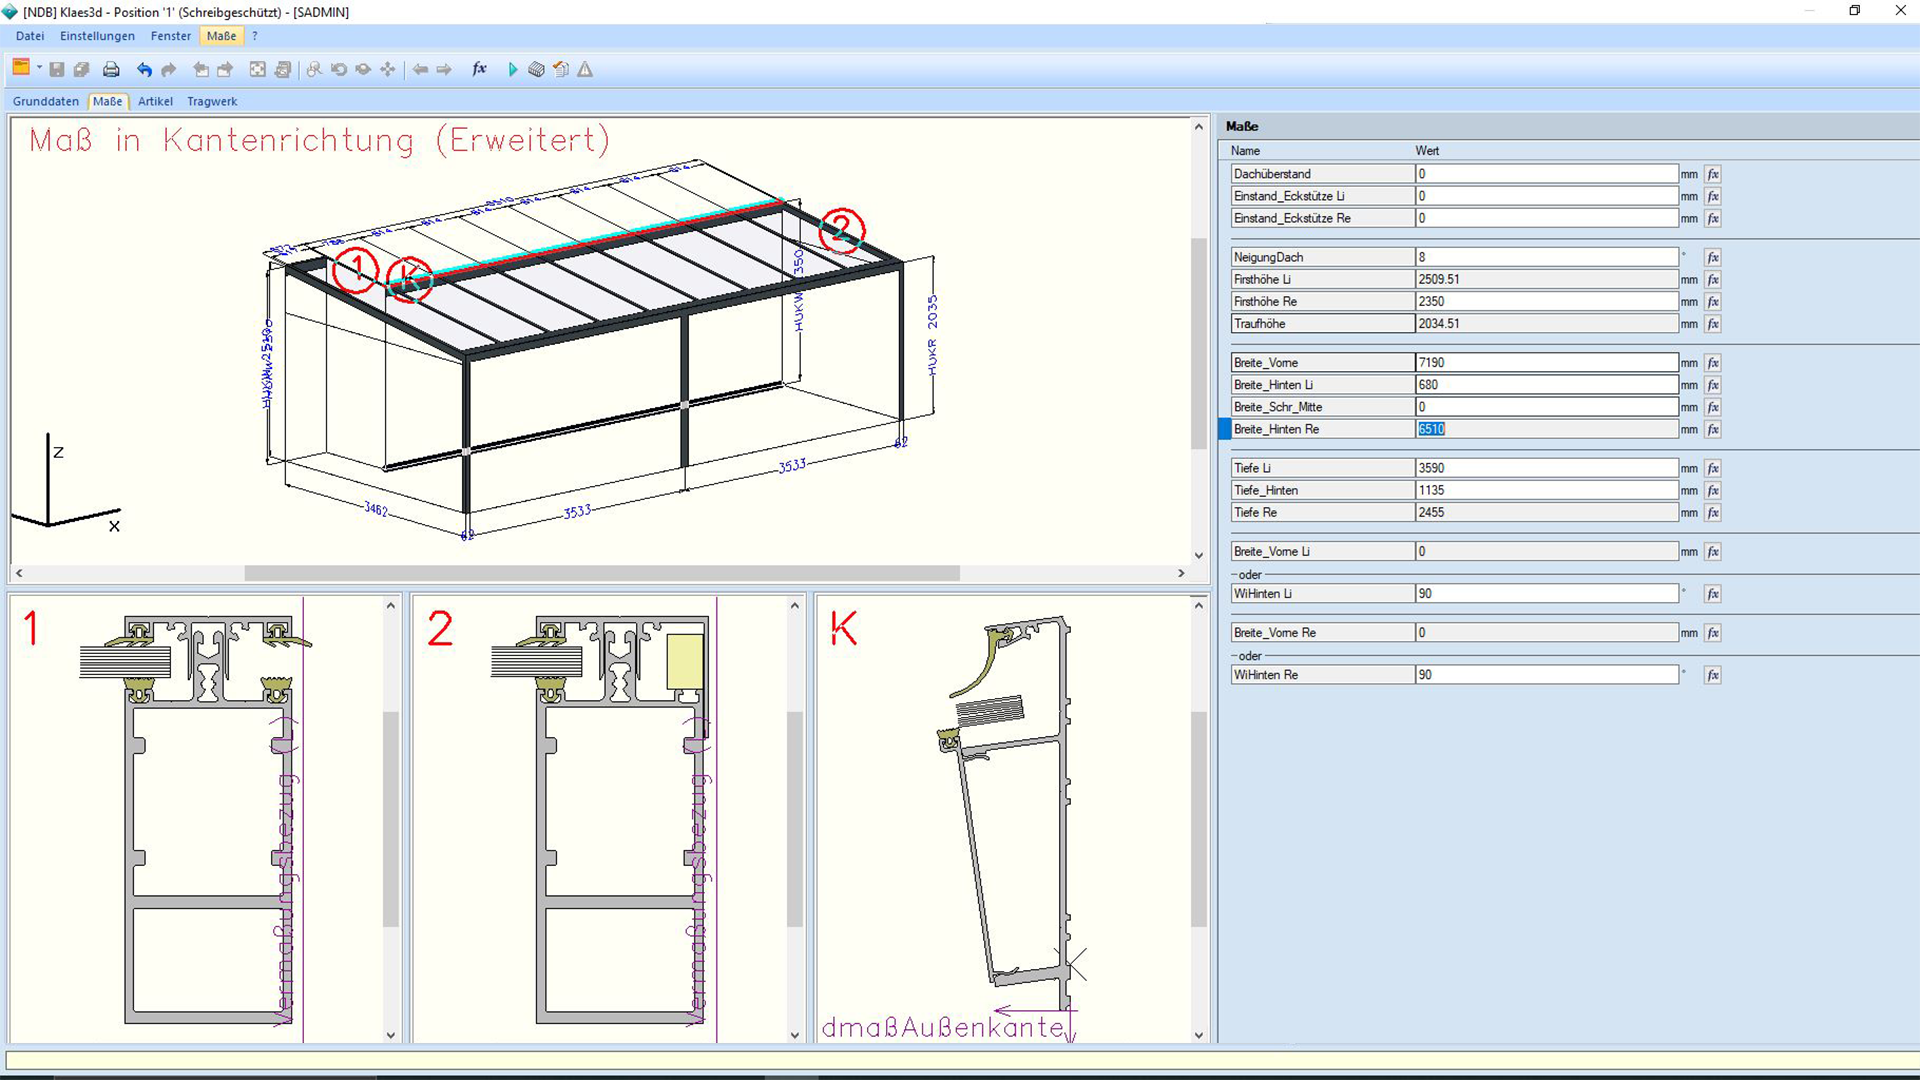Edit the Breite_Vorne Re value field
This screenshot has width=1920, height=1080.
(x=1546, y=633)
